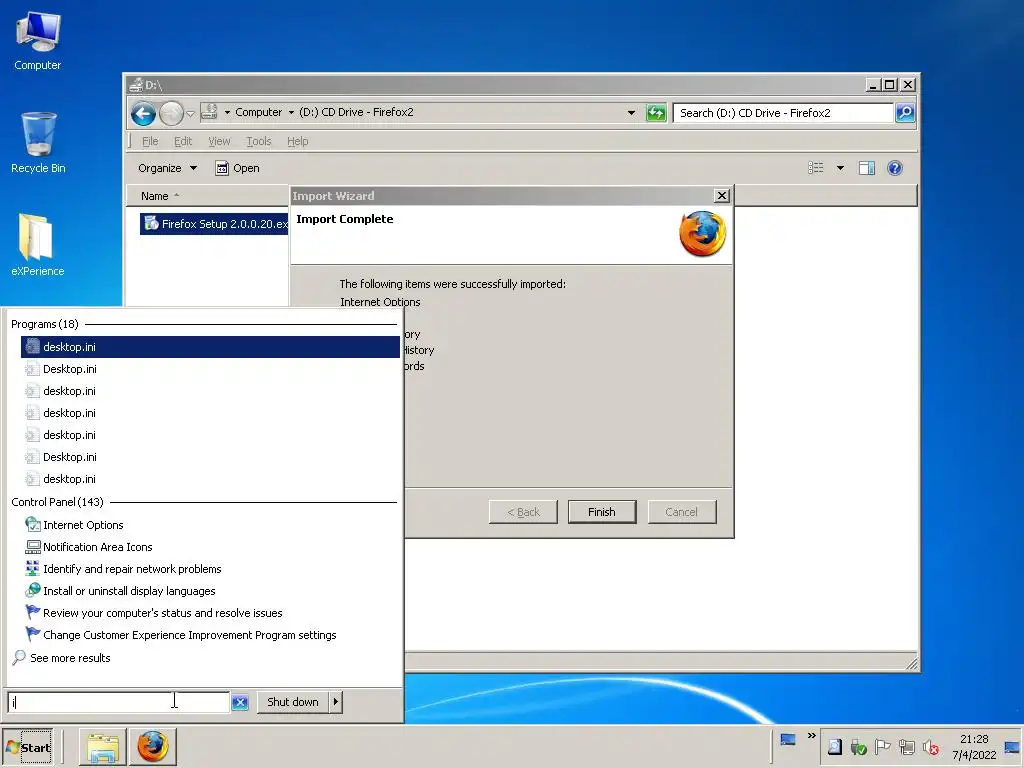Expand the arrow before Computer in address bar
Viewport: 1024px width, 768px height.
227,112
